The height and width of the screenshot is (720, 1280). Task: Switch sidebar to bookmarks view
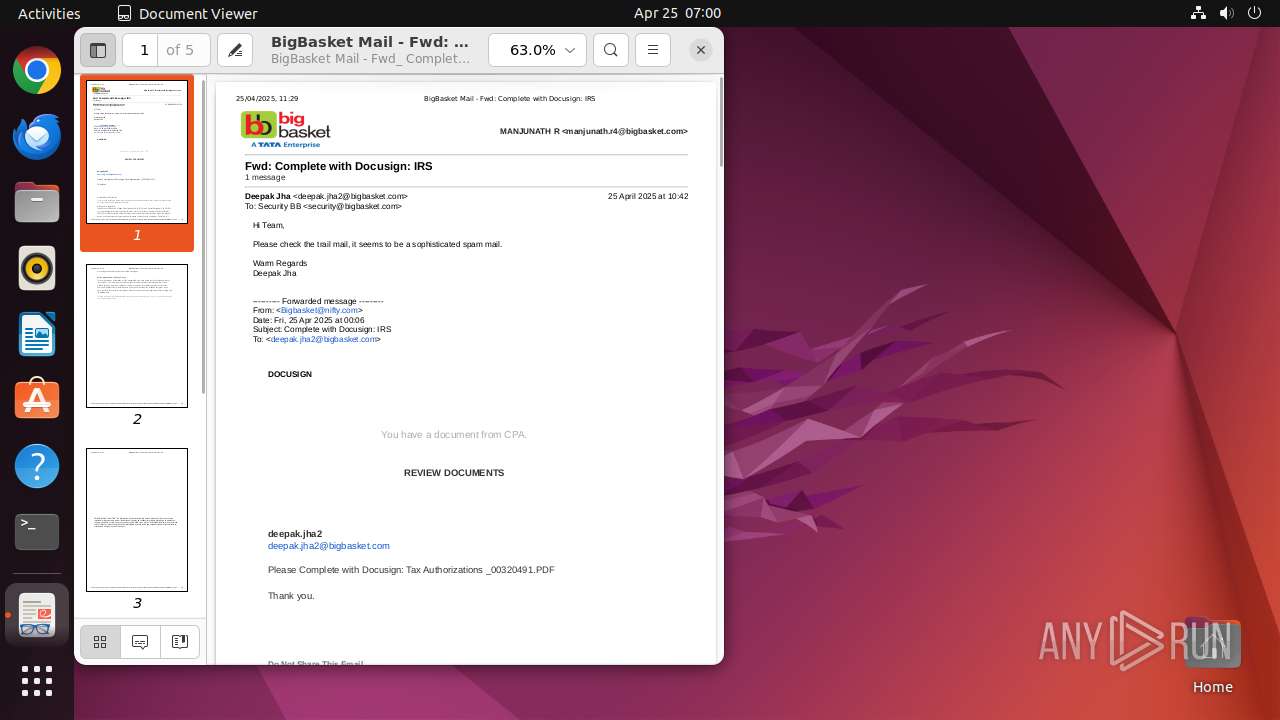point(180,642)
